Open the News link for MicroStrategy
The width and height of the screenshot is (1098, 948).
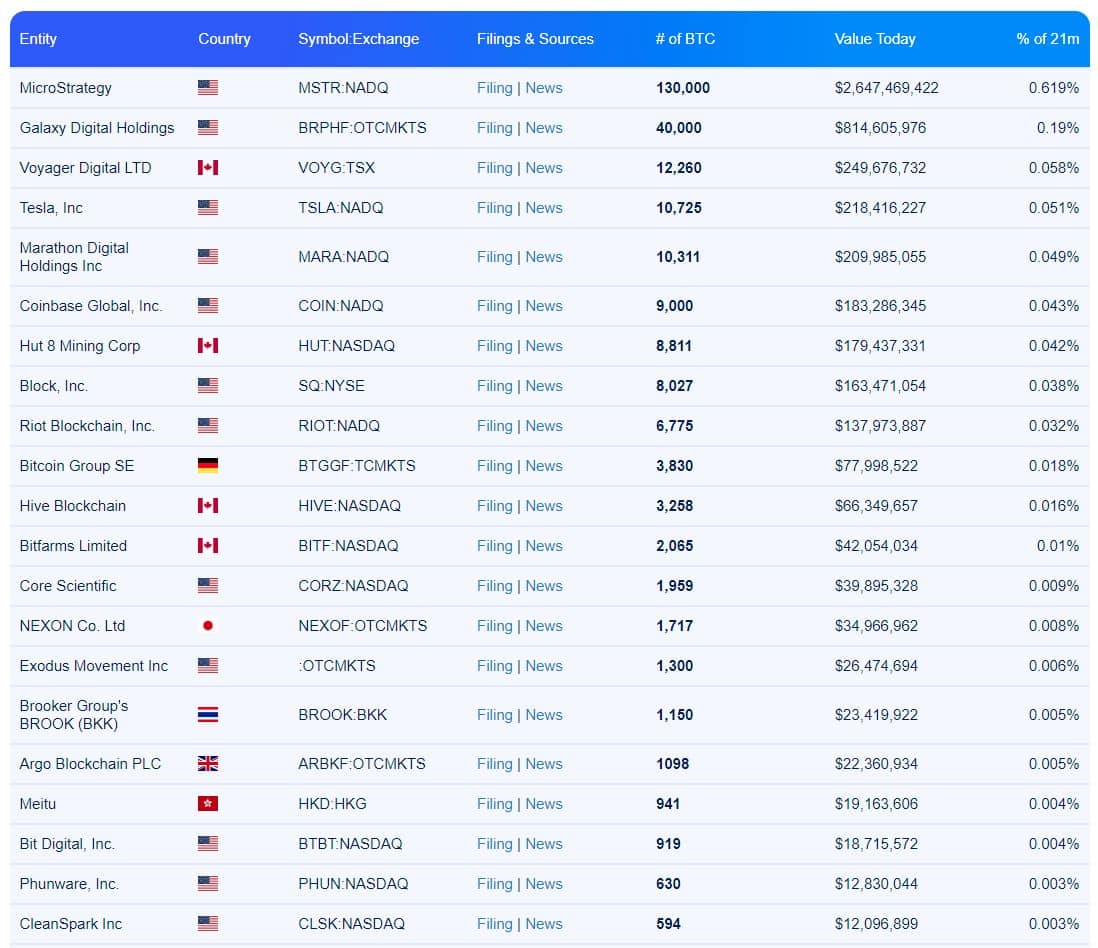coord(543,88)
